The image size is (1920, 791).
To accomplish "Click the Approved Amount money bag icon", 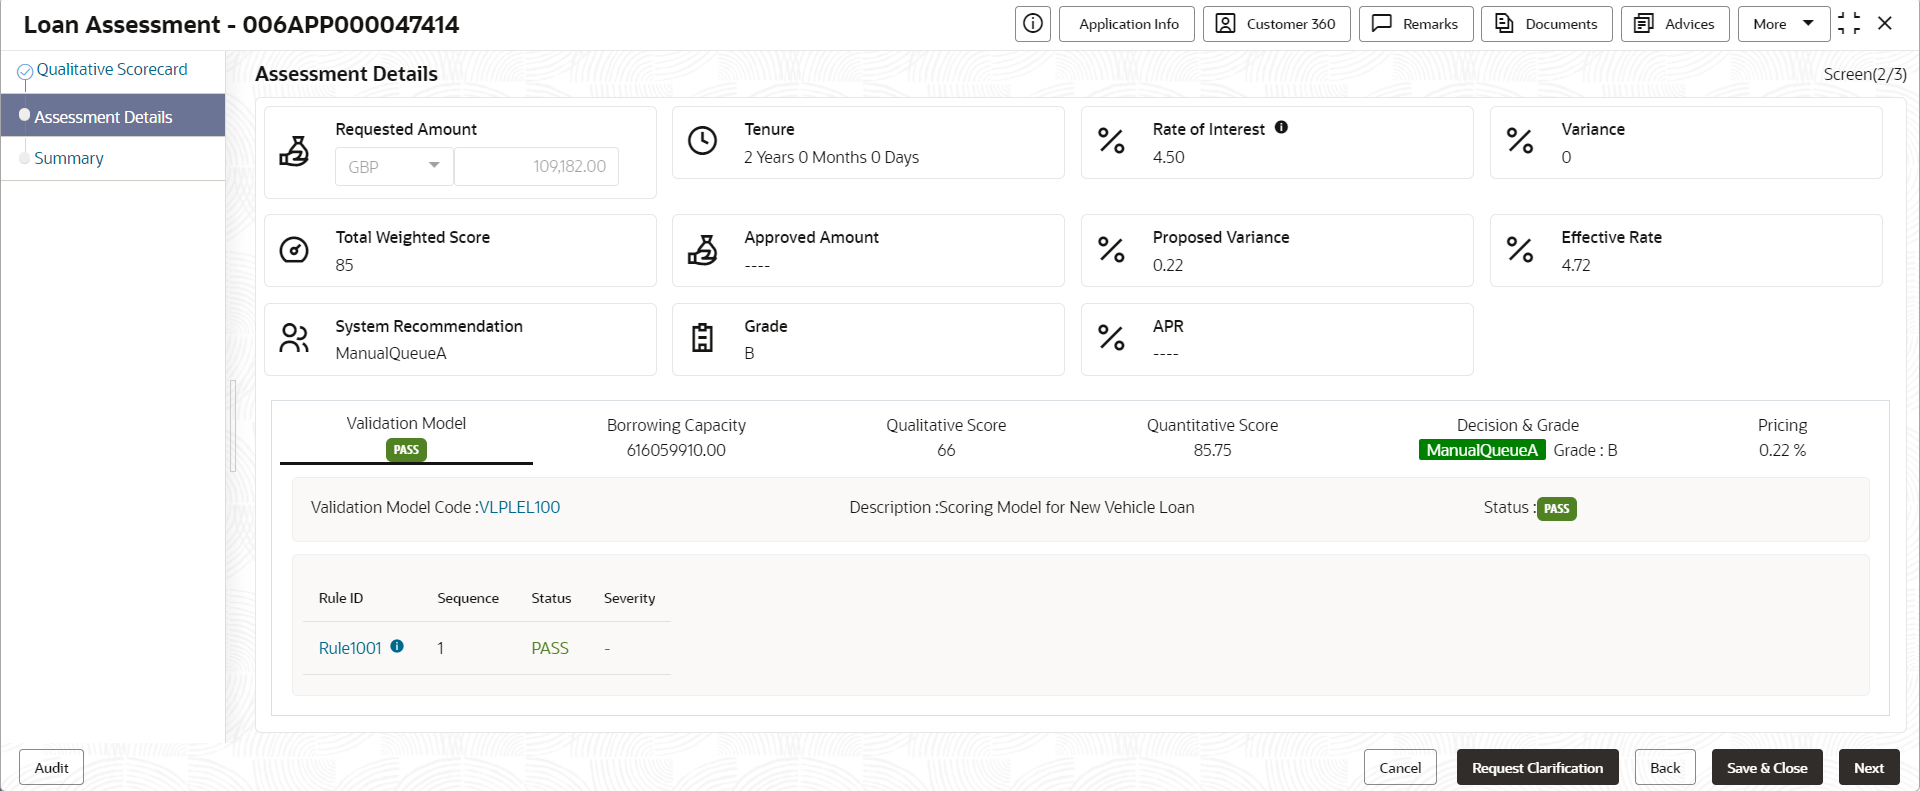I will [x=703, y=250].
